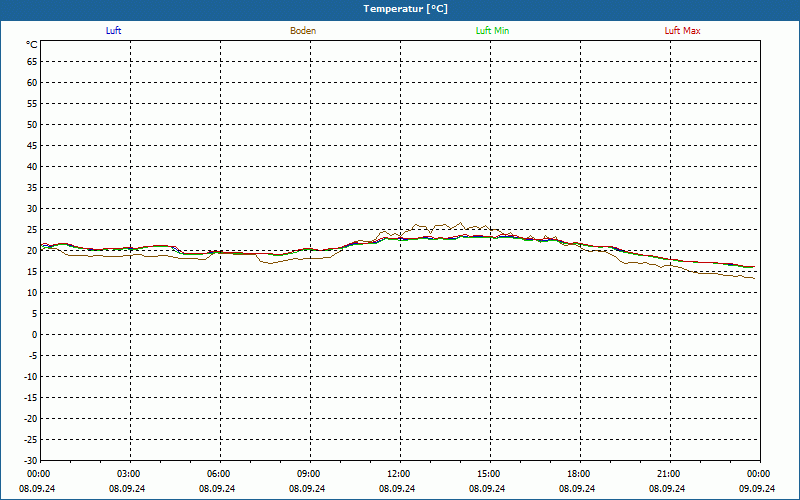Click the 03:00 time axis label
Viewport: 800px width, 500px height.
pos(130,474)
